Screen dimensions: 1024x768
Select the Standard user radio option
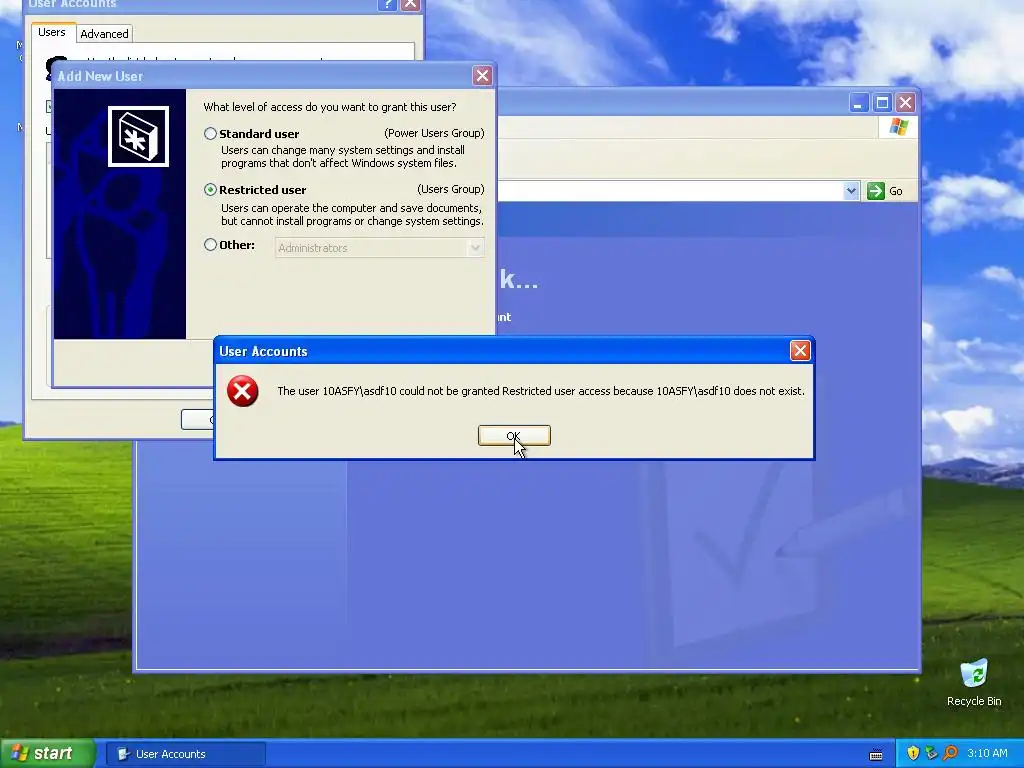[210, 133]
